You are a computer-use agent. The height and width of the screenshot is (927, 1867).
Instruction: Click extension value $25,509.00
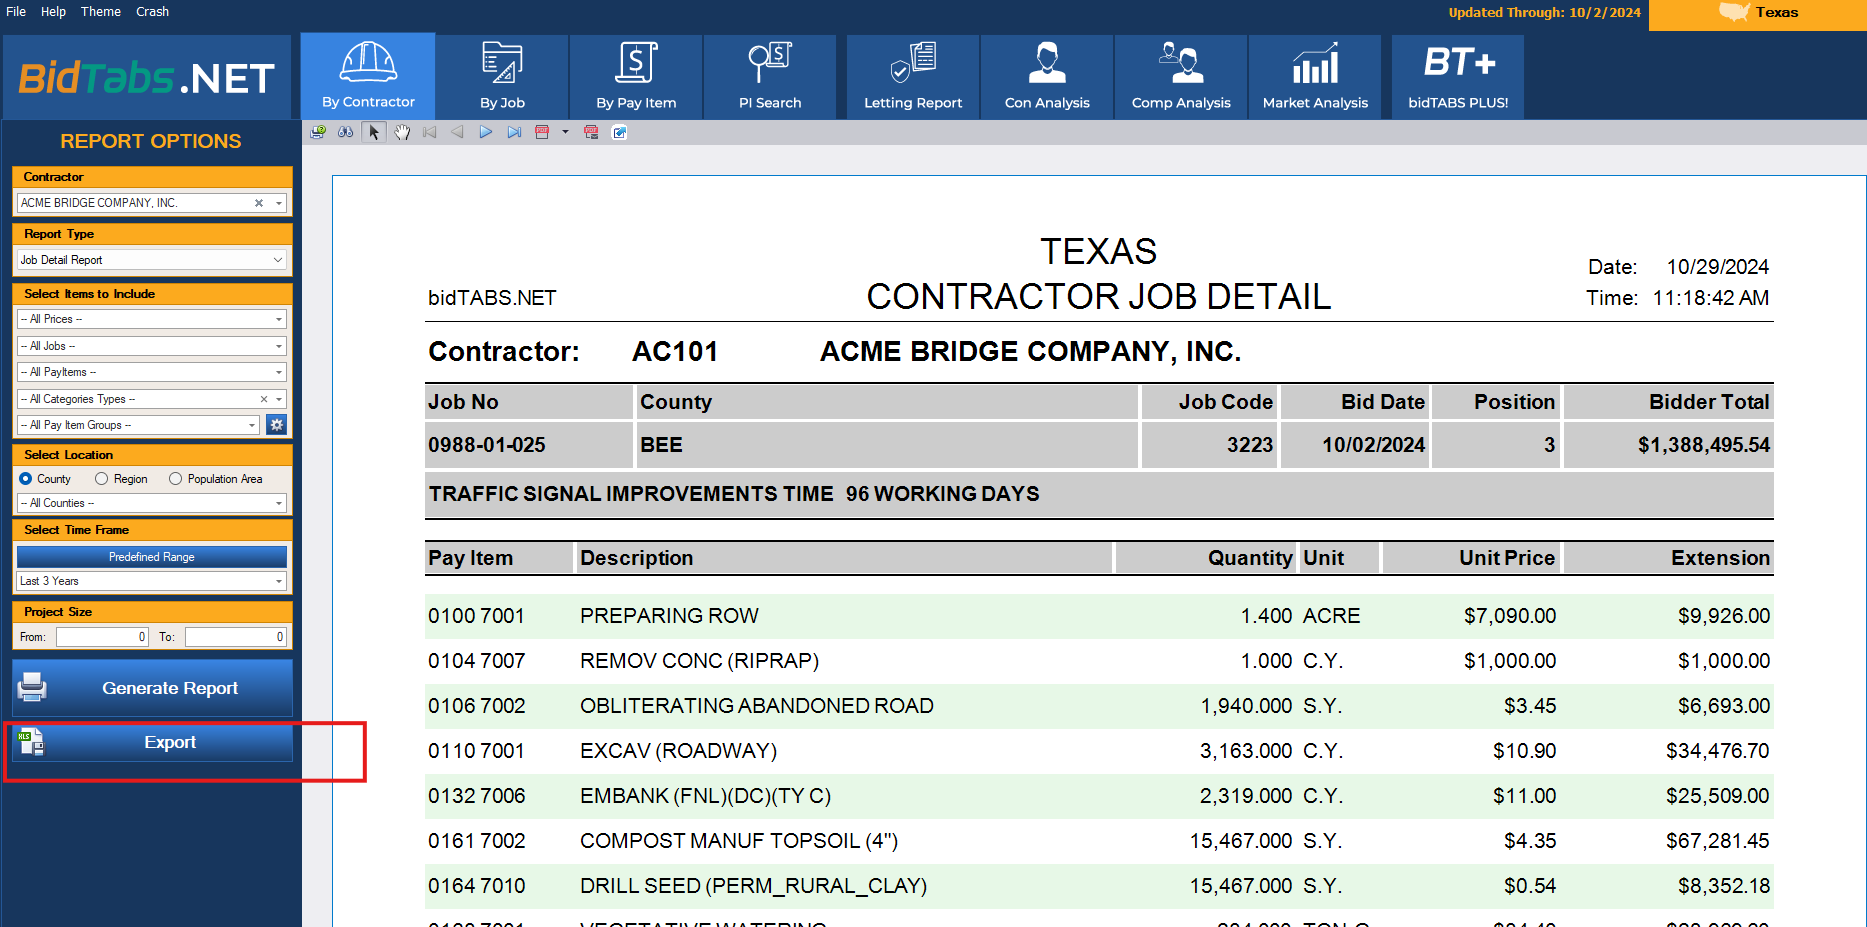(x=1717, y=796)
